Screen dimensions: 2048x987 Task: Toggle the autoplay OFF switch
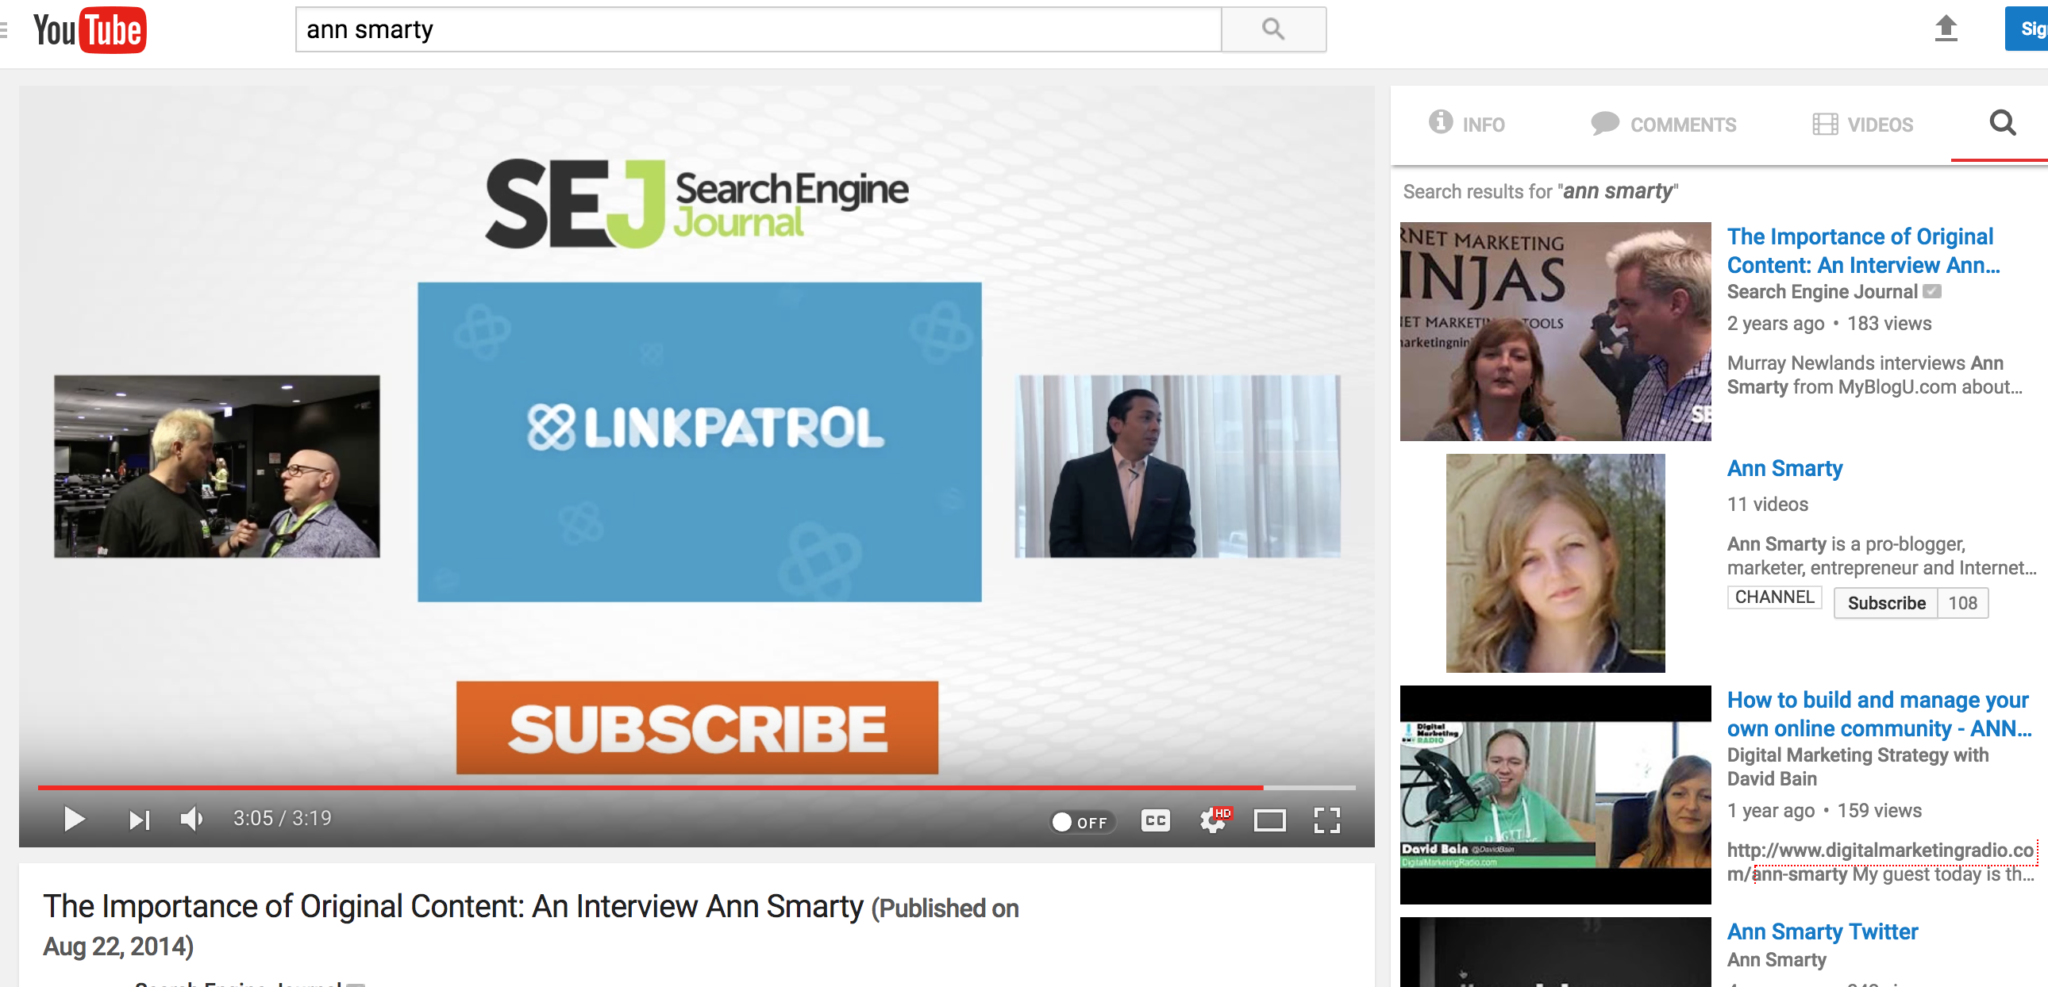pyautogui.click(x=1081, y=822)
